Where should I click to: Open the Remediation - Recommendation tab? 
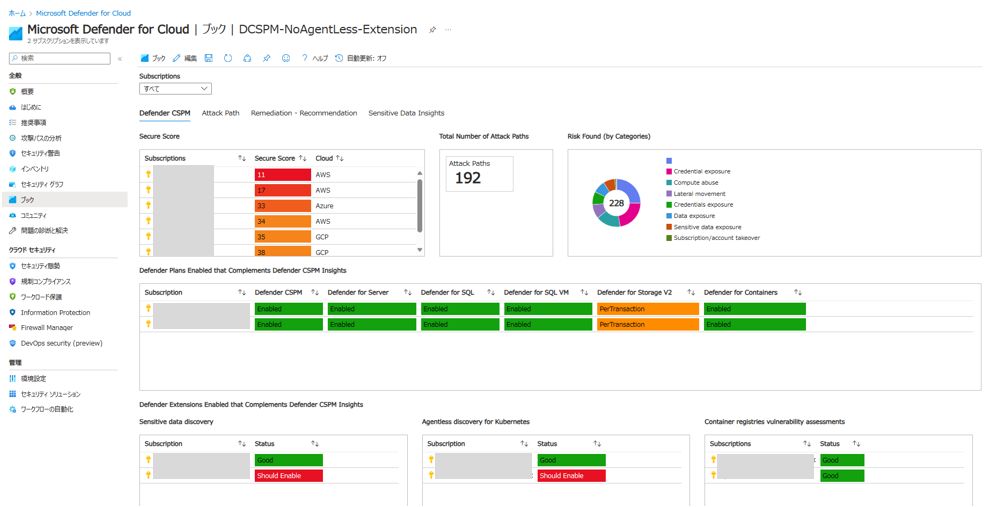304,113
